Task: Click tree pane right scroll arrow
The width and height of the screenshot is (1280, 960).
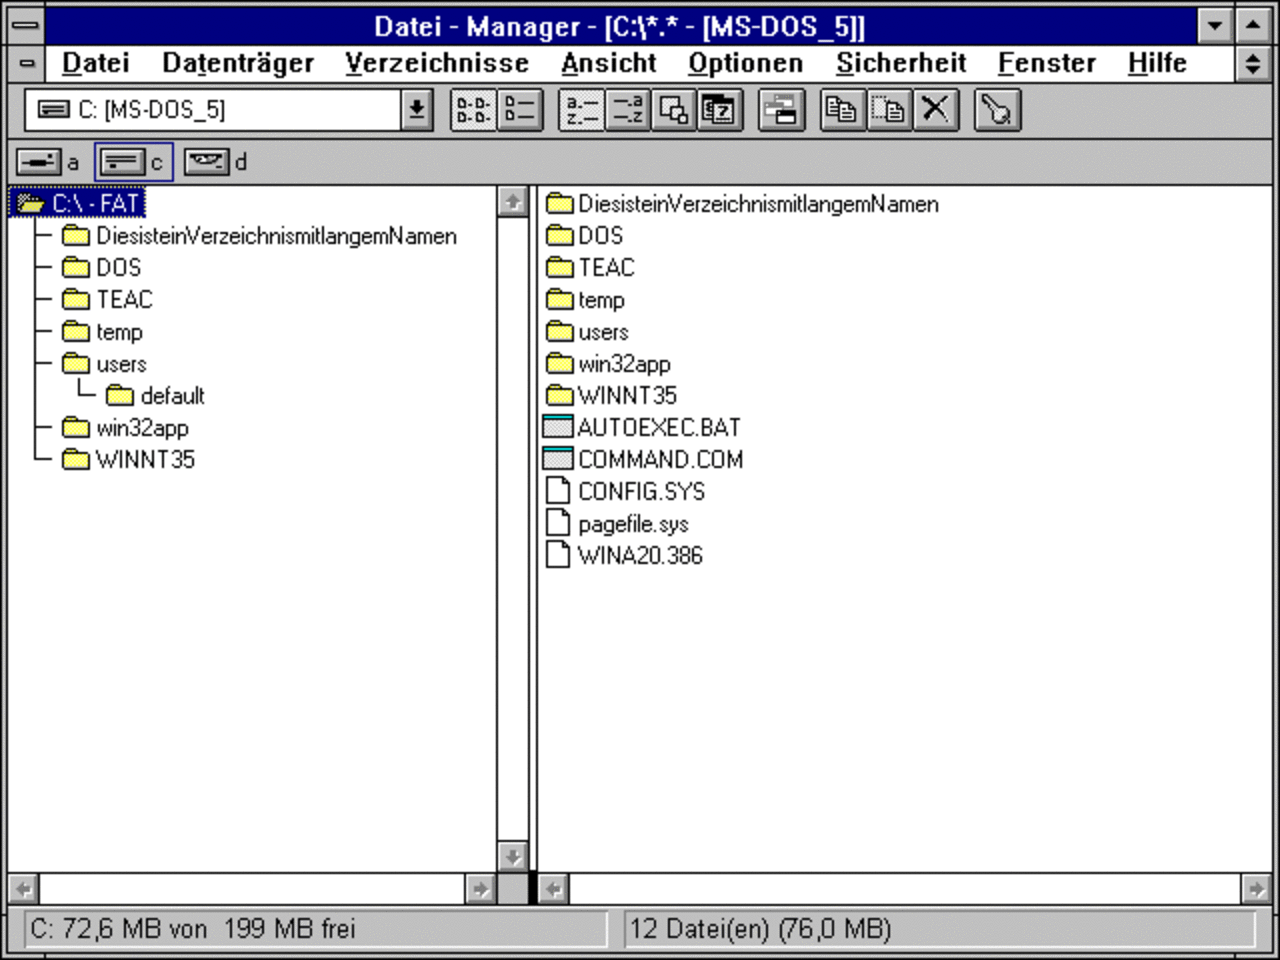Action: (x=480, y=888)
